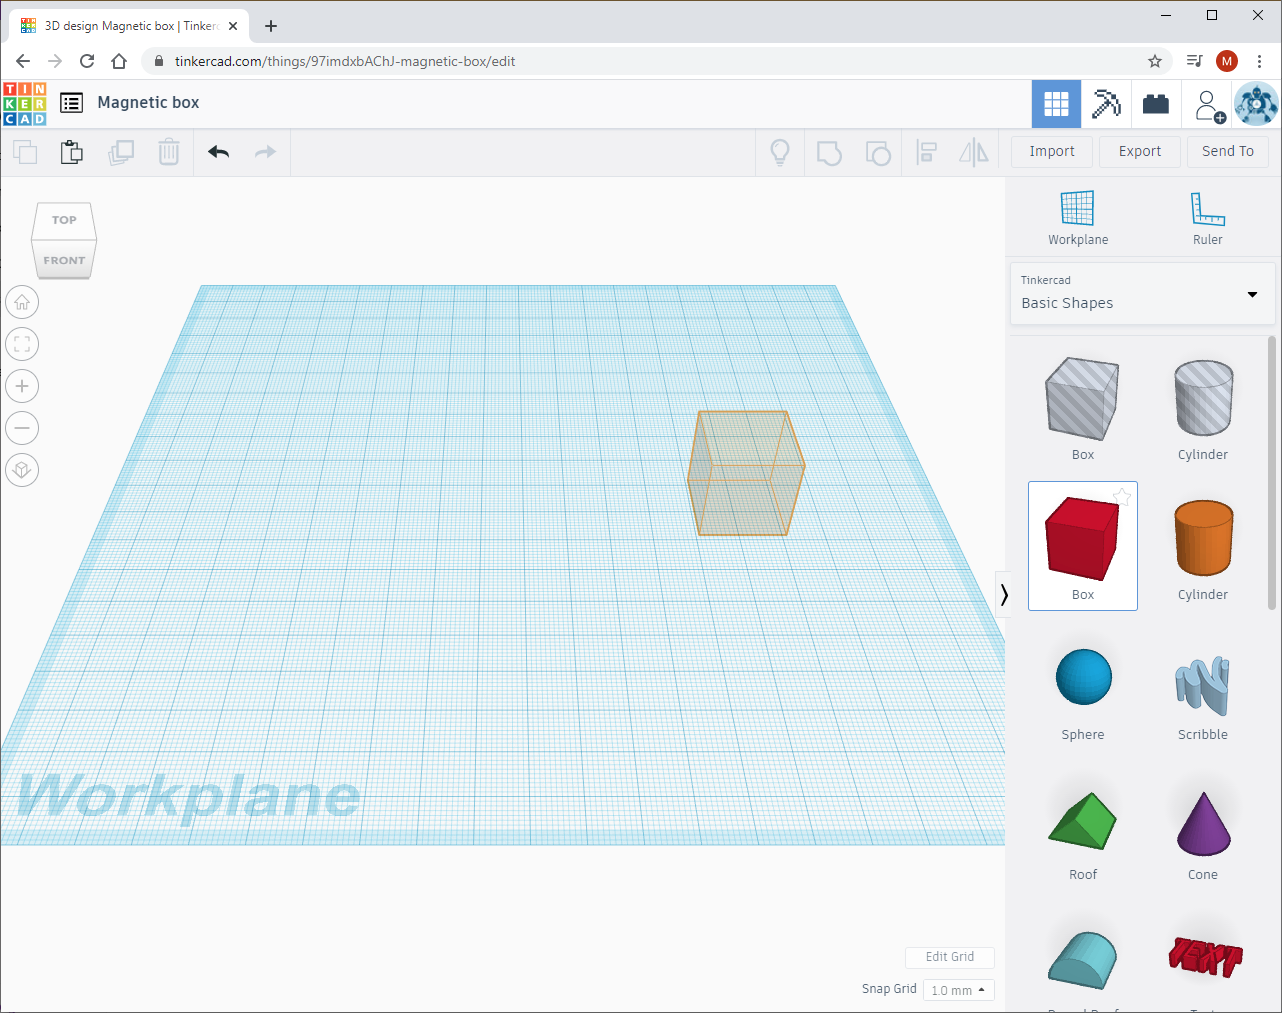The image size is (1282, 1013).
Task: Click the Paste toolbar icon
Action: (x=72, y=152)
